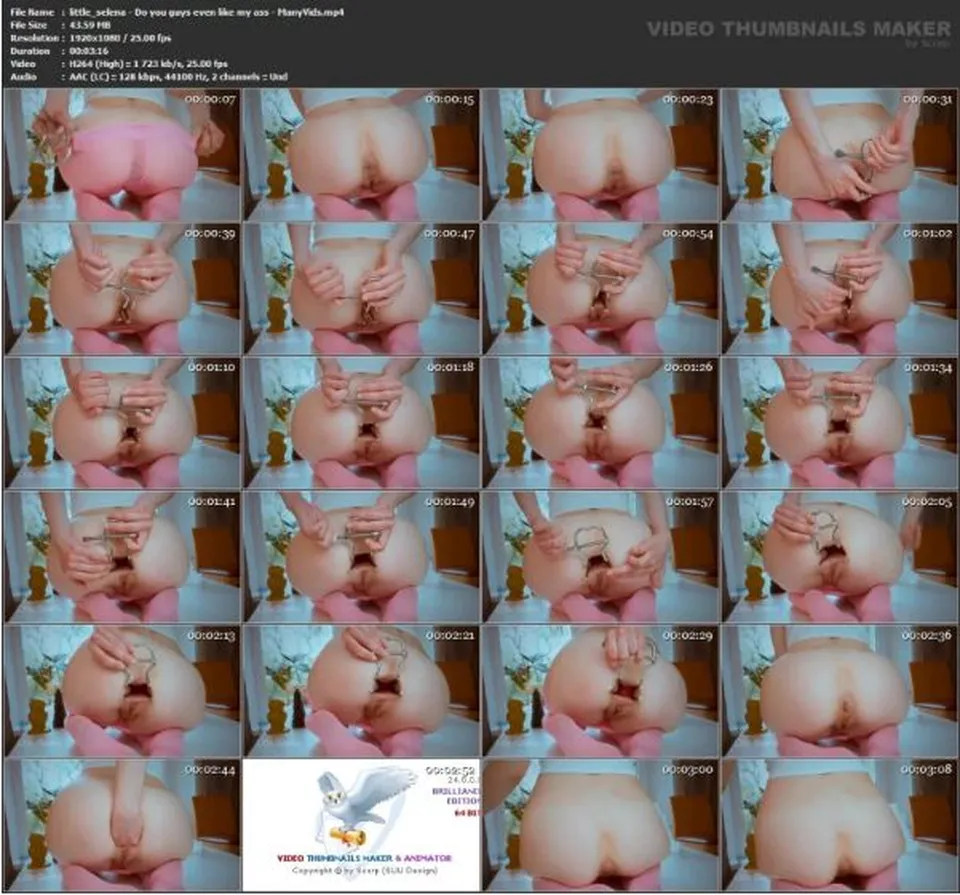This screenshot has width=960, height=895.
Task: Select the frame stamped 00:01:49
Action: click(x=361, y=556)
